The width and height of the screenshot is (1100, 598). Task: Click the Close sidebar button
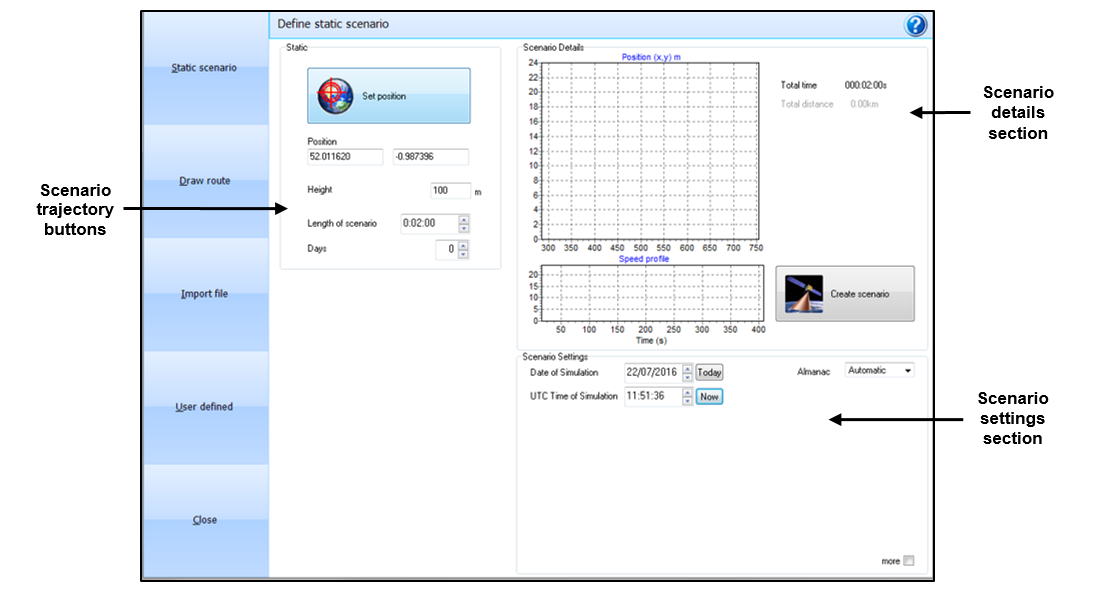click(204, 520)
